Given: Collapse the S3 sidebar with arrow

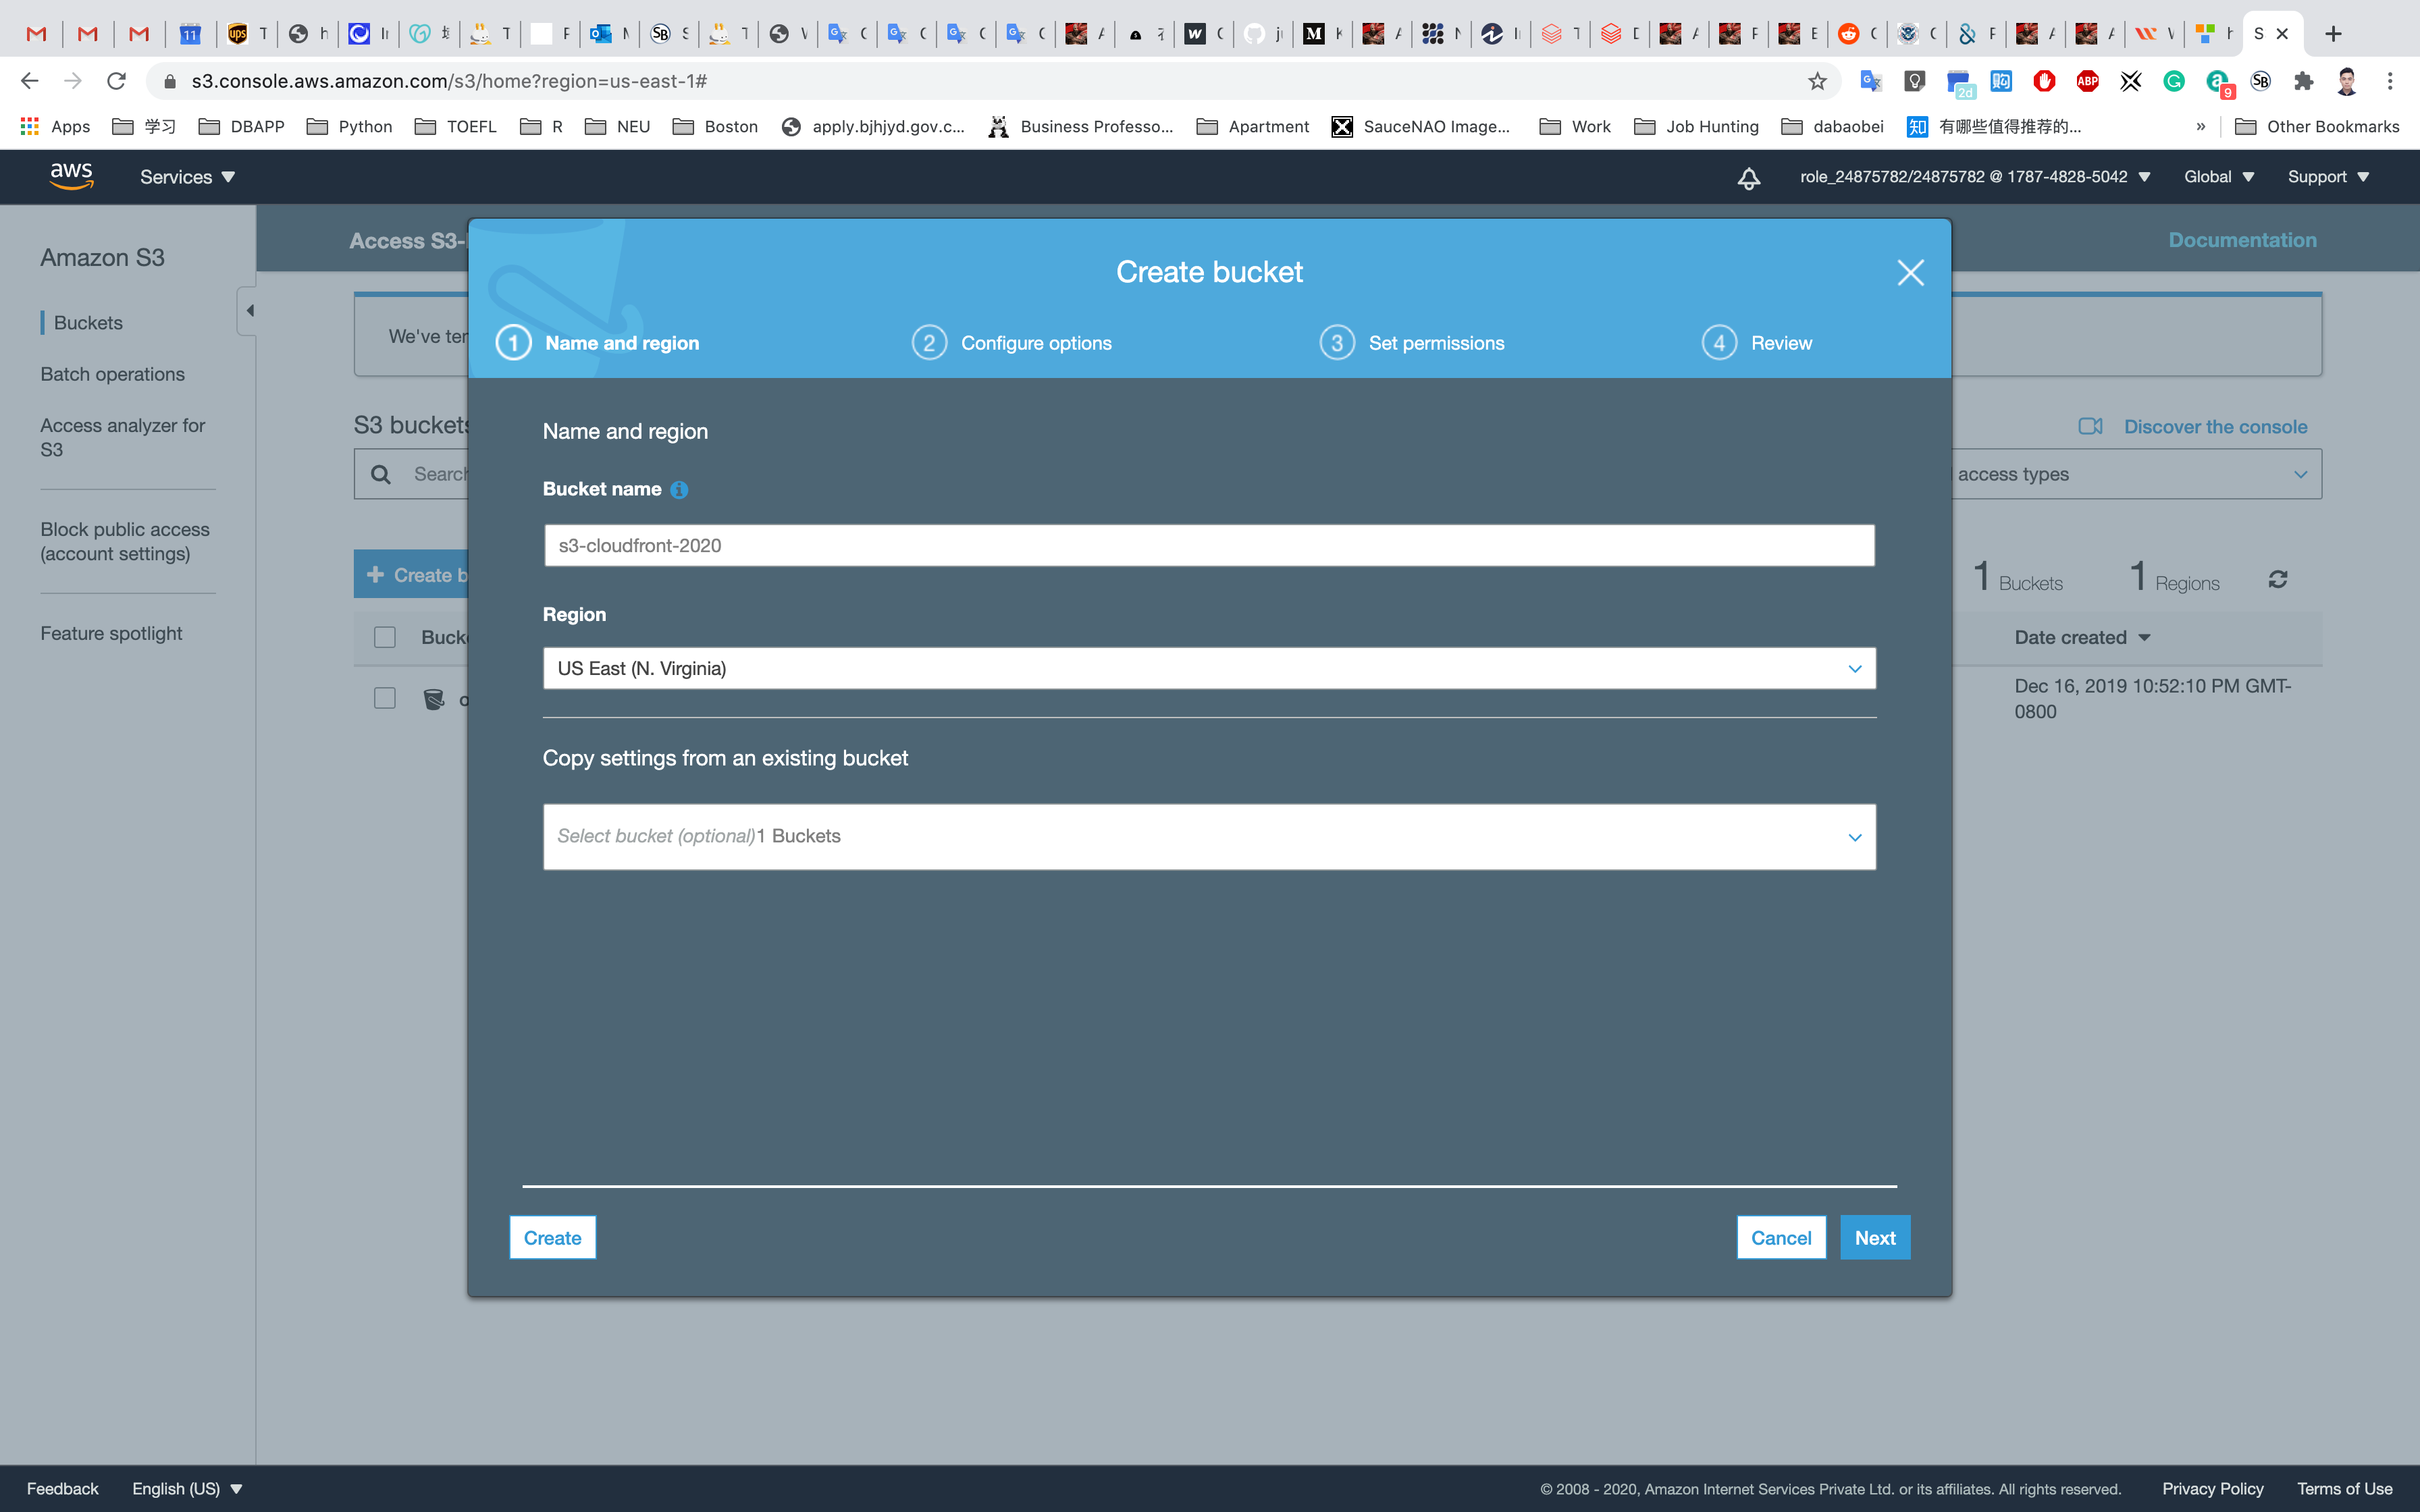Looking at the screenshot, I should (249, 311).
